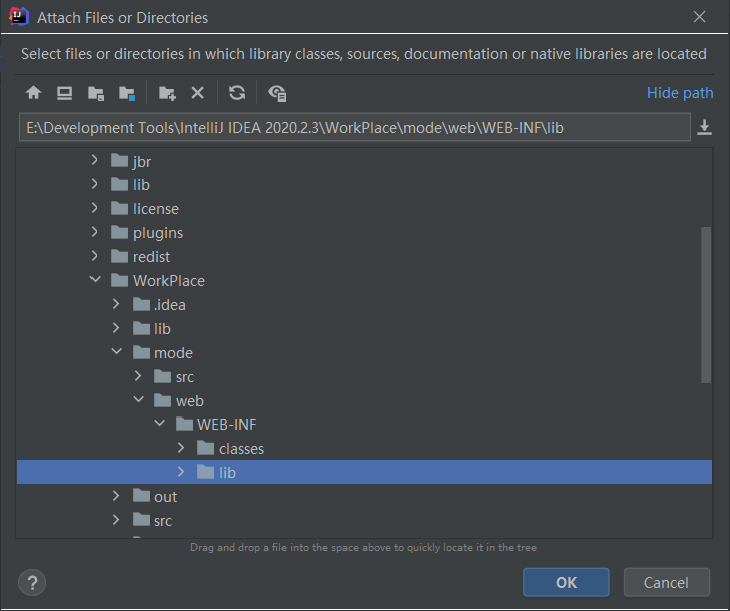Click the Hide path link
730x611 pixels.
[680, 93]
